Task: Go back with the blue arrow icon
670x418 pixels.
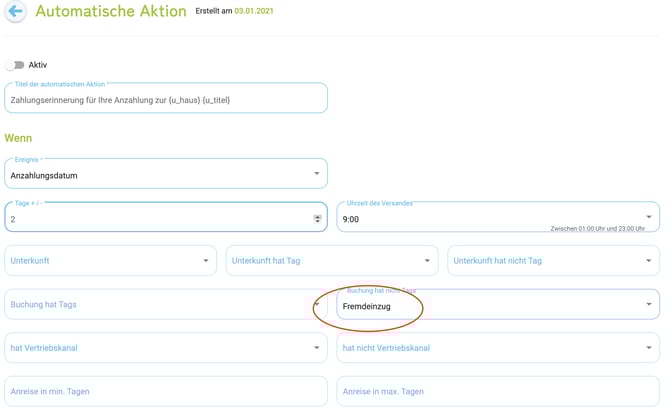Action: [15, 12]
